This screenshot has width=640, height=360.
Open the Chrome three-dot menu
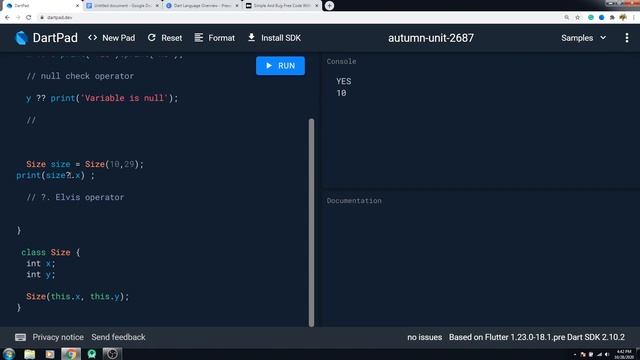(634, 18)
